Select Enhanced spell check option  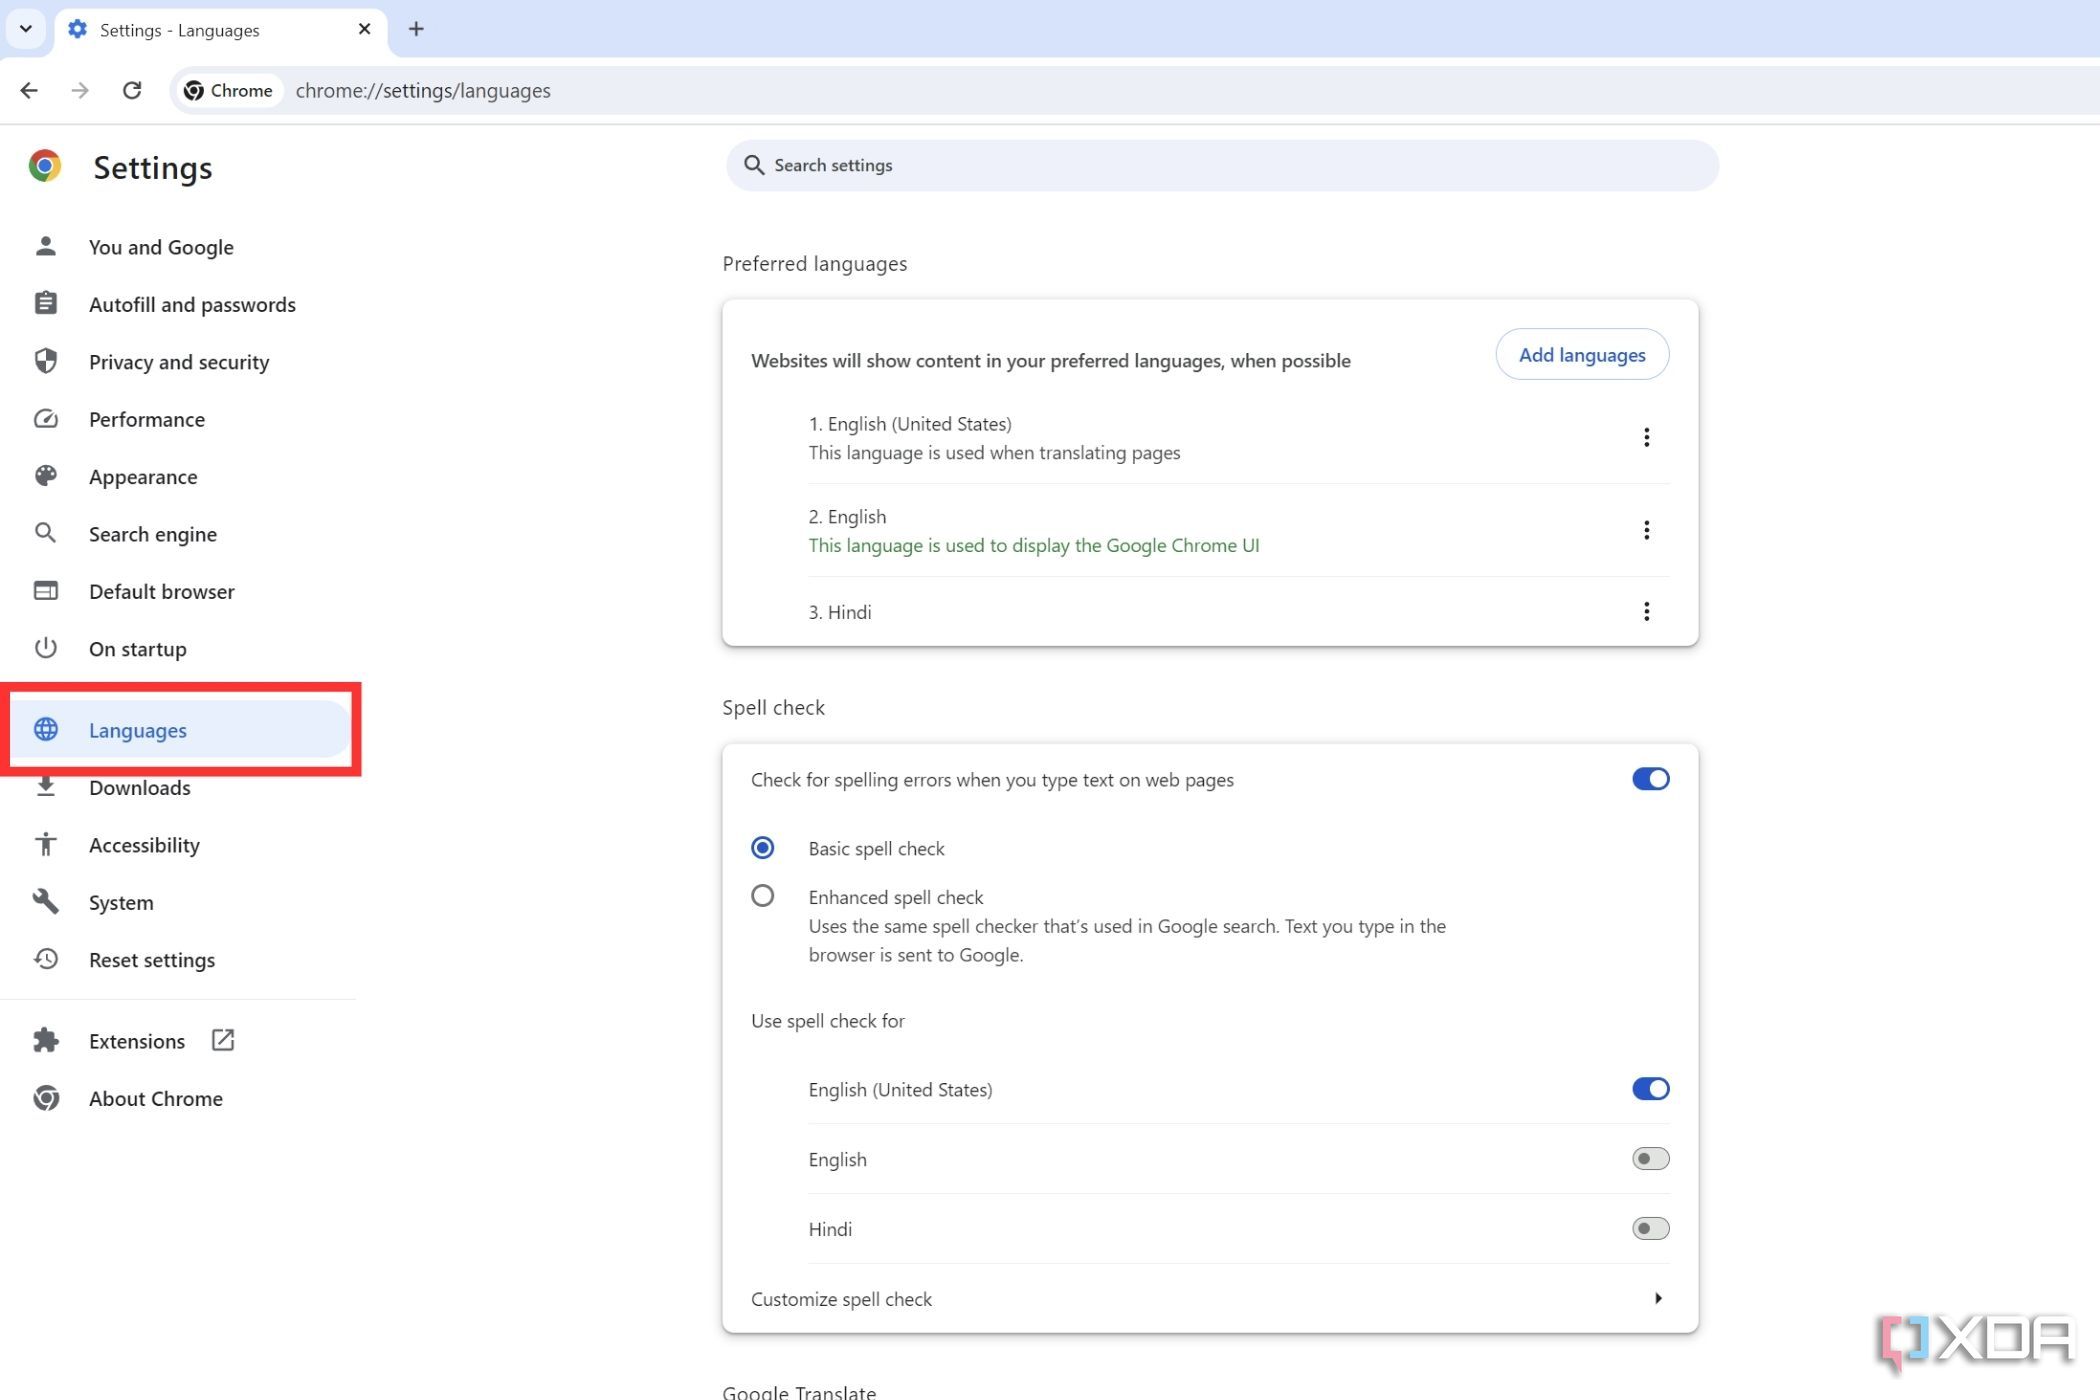click(x=762, y=895)
